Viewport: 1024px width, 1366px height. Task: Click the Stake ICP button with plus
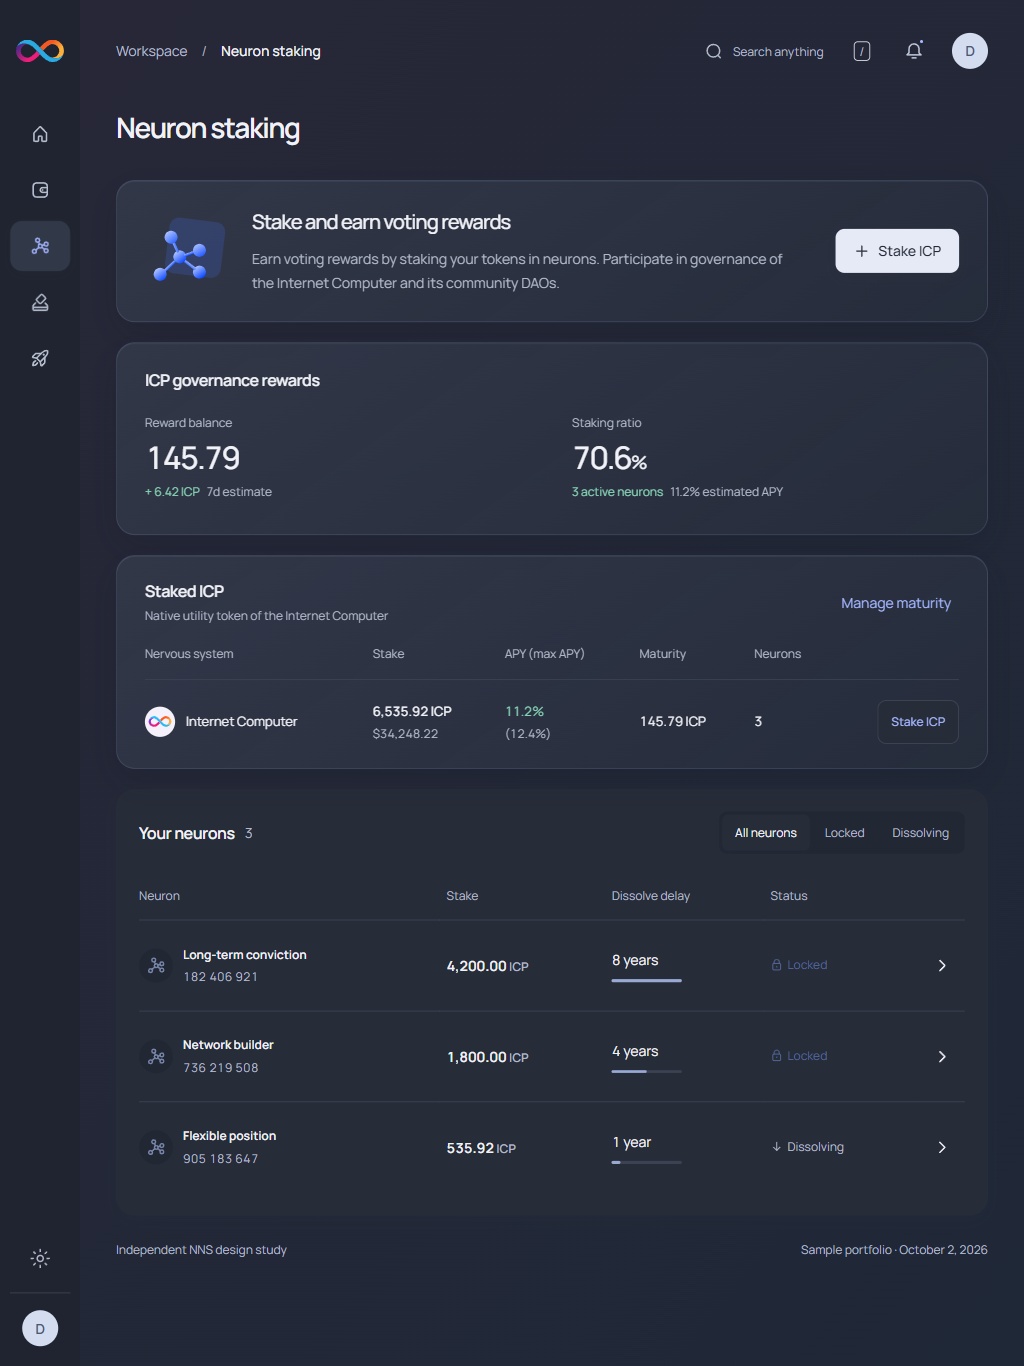click(x=897, y=251)
